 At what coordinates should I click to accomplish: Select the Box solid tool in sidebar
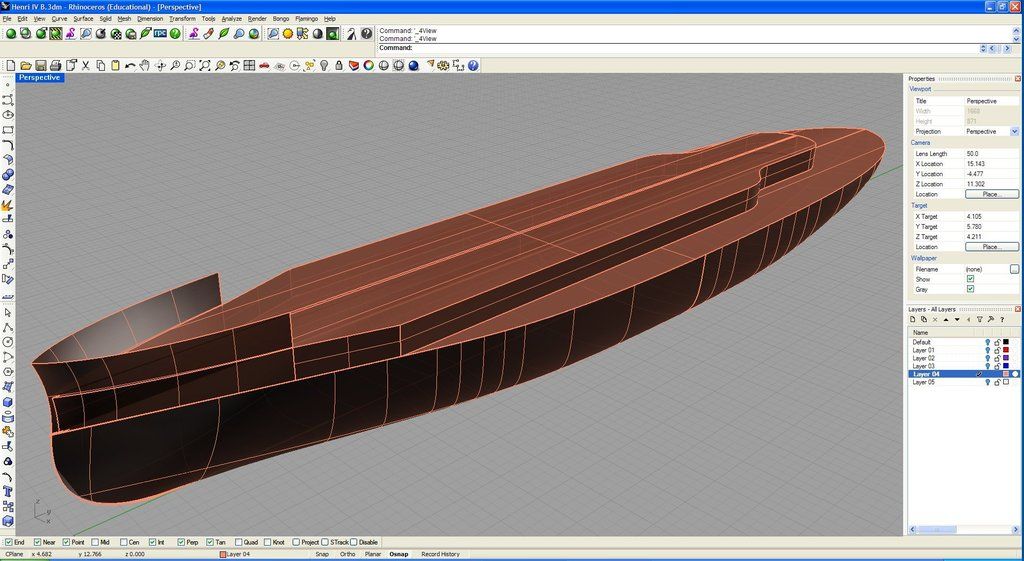pos(8,402)
